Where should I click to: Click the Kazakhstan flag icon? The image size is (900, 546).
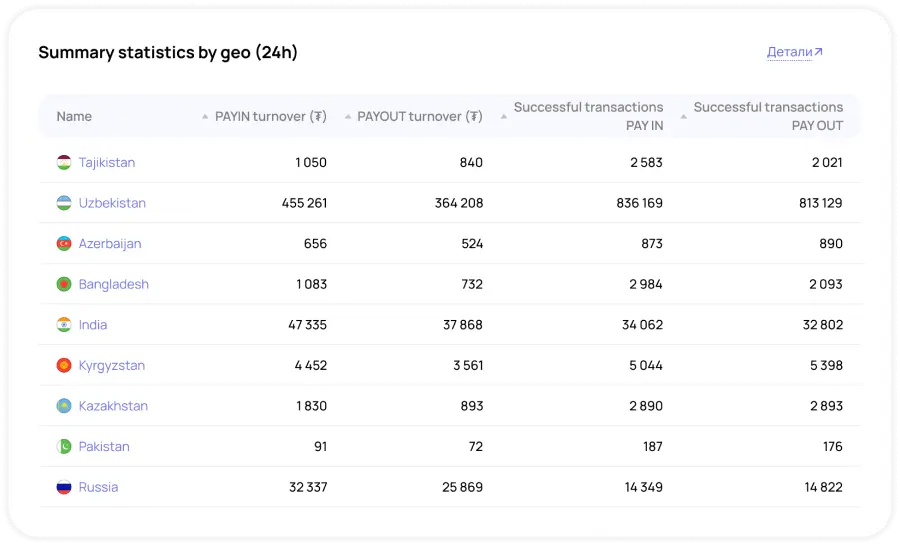(x=64, y=406)
